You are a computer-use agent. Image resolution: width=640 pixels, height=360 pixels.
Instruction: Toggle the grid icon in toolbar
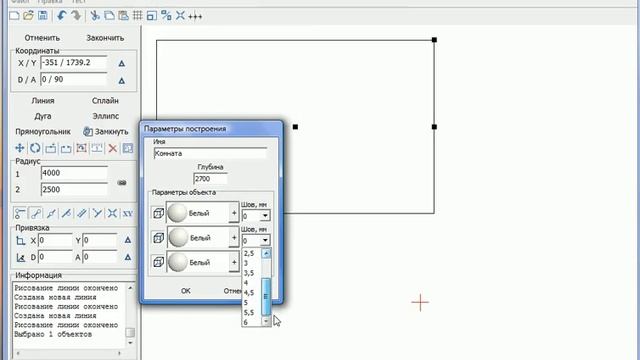coord(138,16)
